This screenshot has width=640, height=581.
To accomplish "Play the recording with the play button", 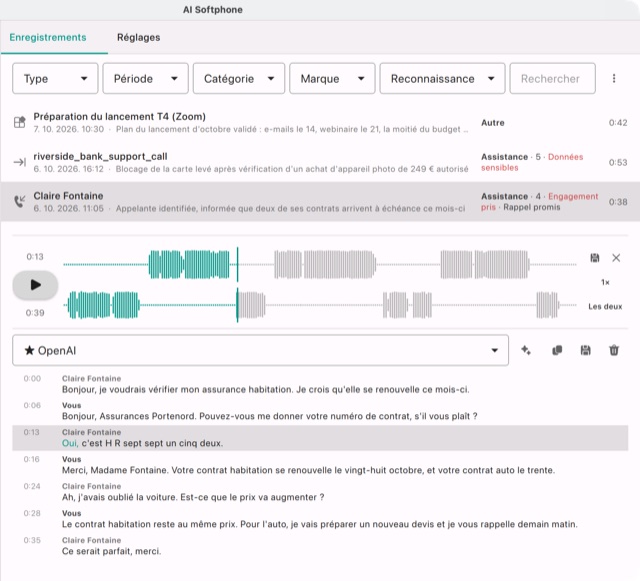I will [x=36, y=285].
